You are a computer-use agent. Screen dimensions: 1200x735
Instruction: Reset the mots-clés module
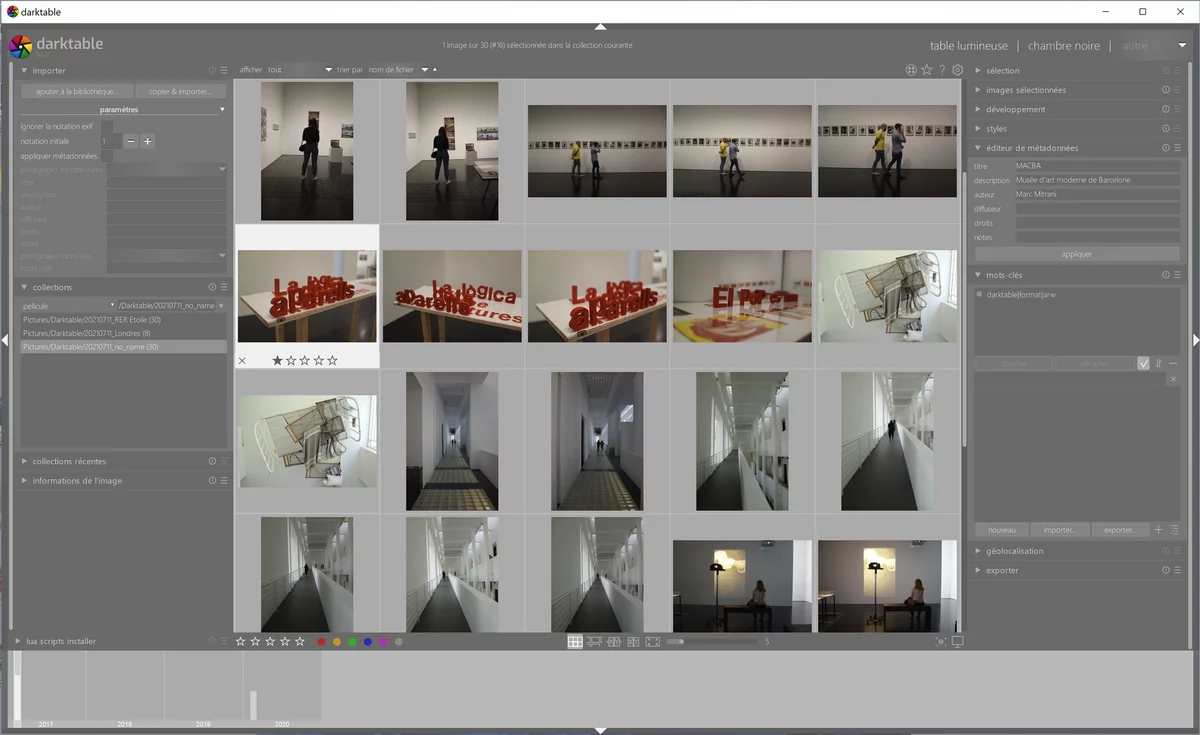[x=1166, y=275]
